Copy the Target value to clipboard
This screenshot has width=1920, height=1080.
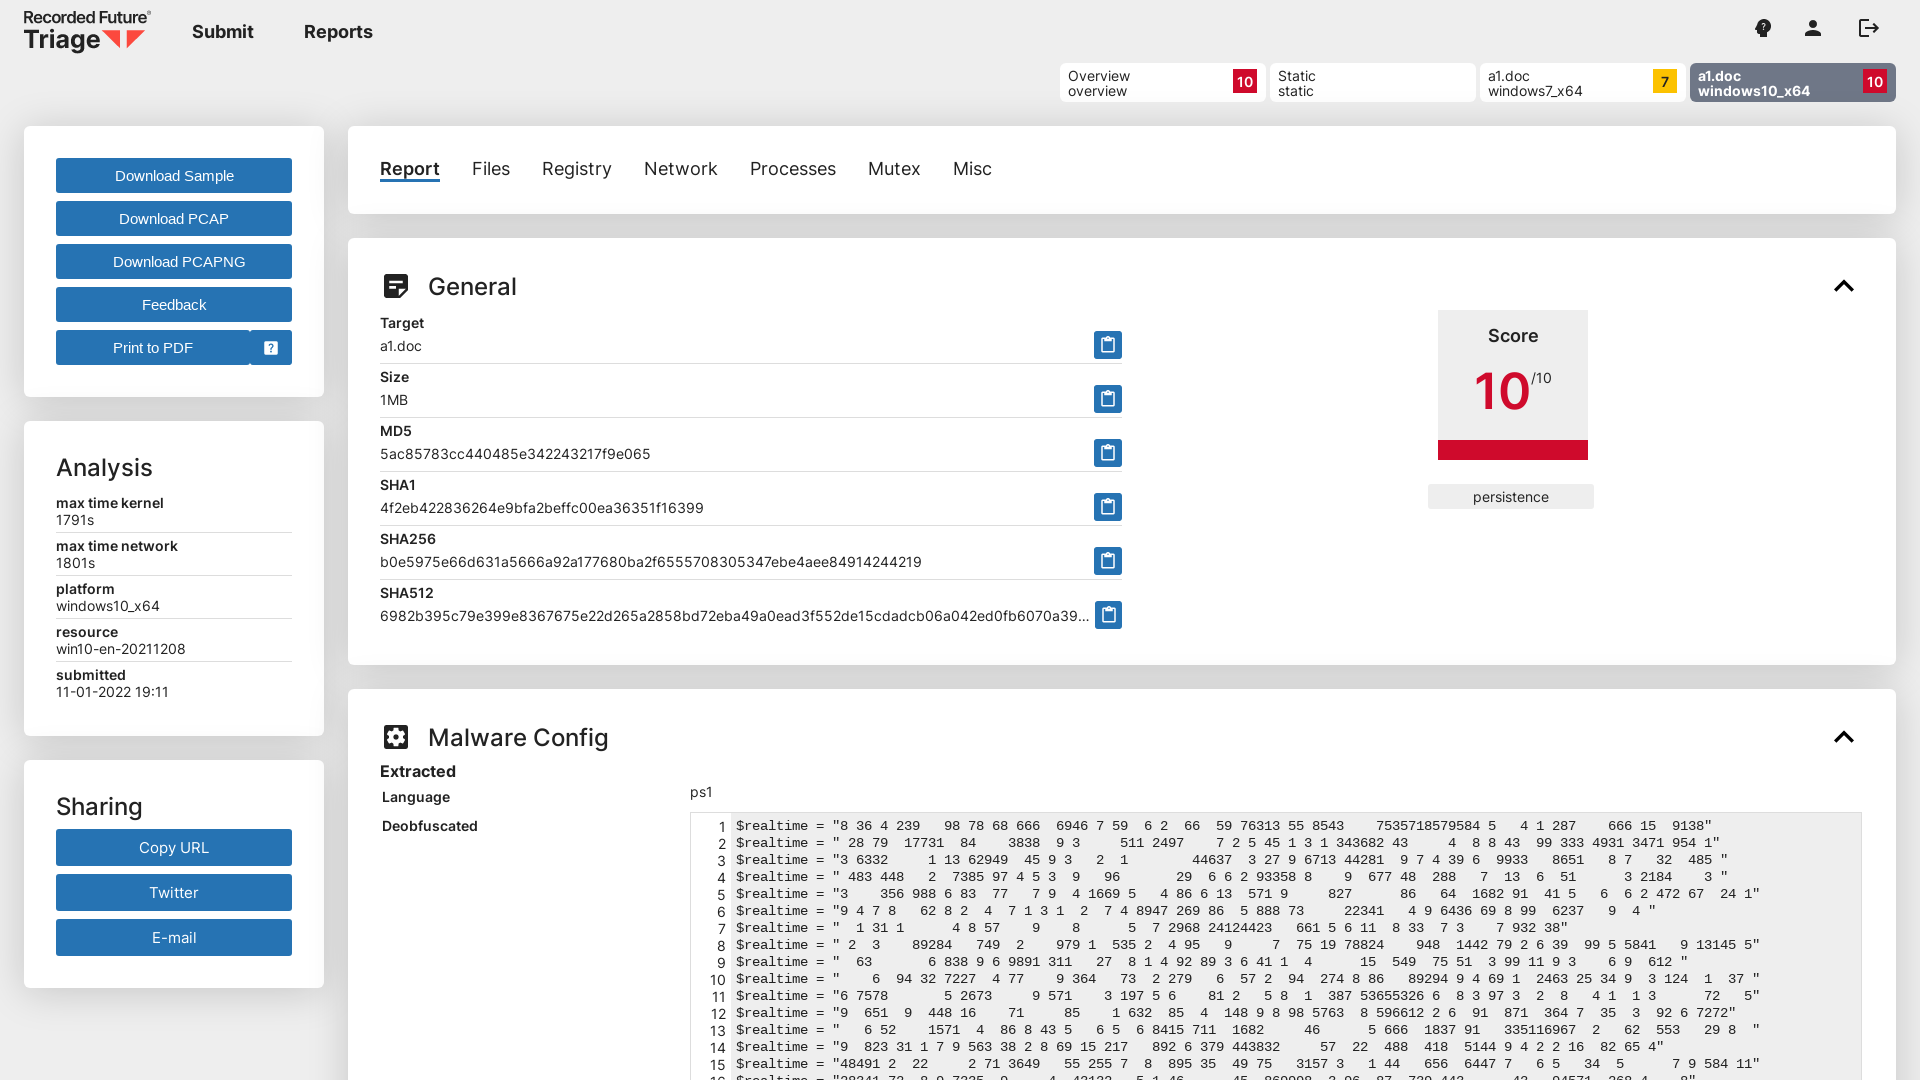click(x=1107, y=345)
